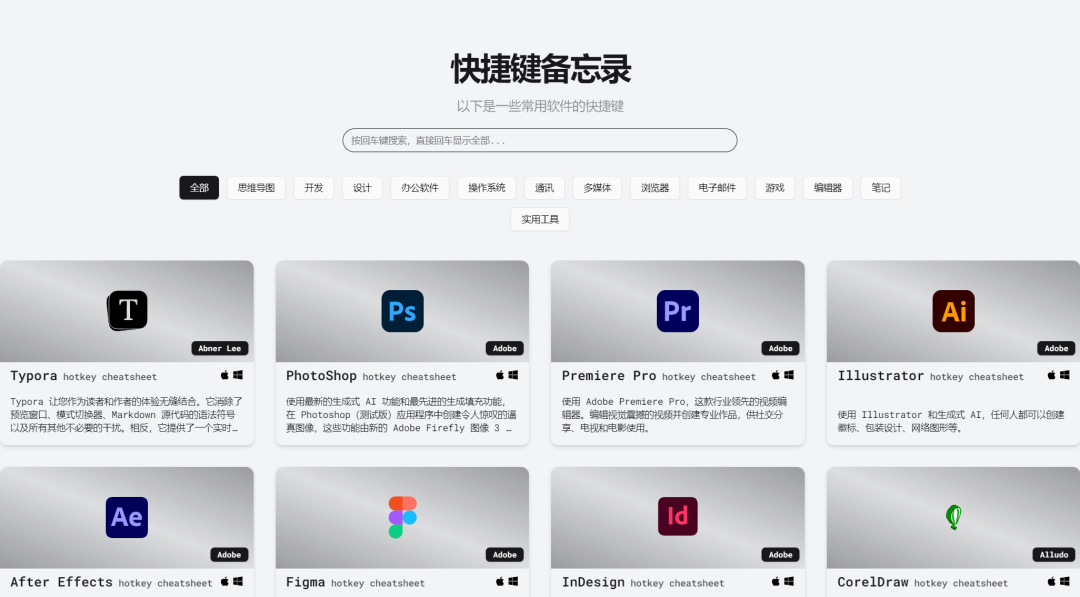Filter by 多媒体 category
This screenshot has height=597, width=1080.
point(597,187)
